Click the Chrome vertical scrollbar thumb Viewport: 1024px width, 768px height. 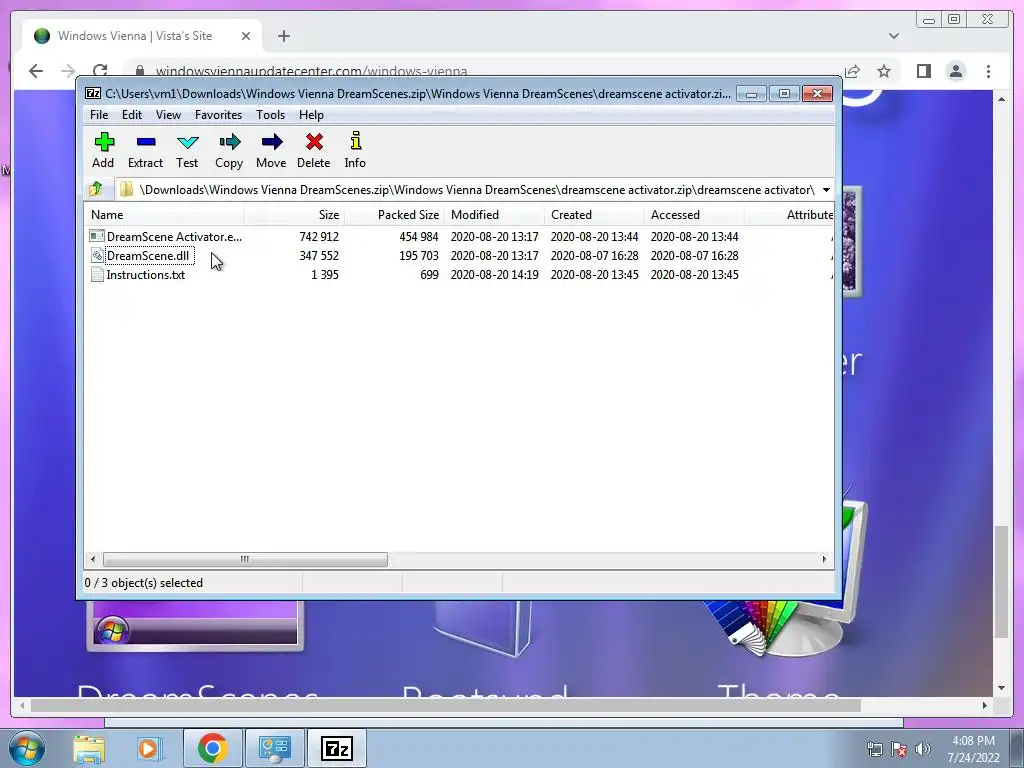click(1001, 581)
